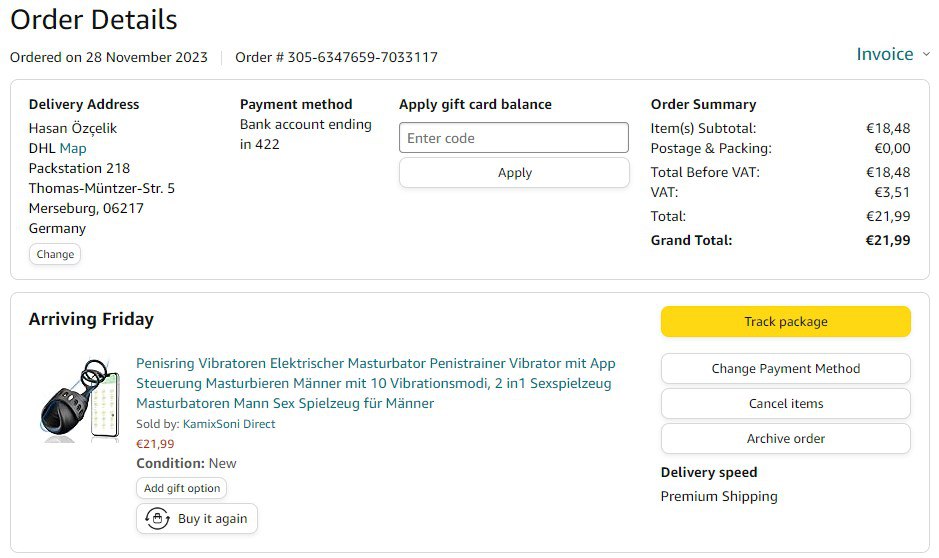Focus the gift card Enter code field
Viewport: 939px width, 558px height.
(514, 138)
